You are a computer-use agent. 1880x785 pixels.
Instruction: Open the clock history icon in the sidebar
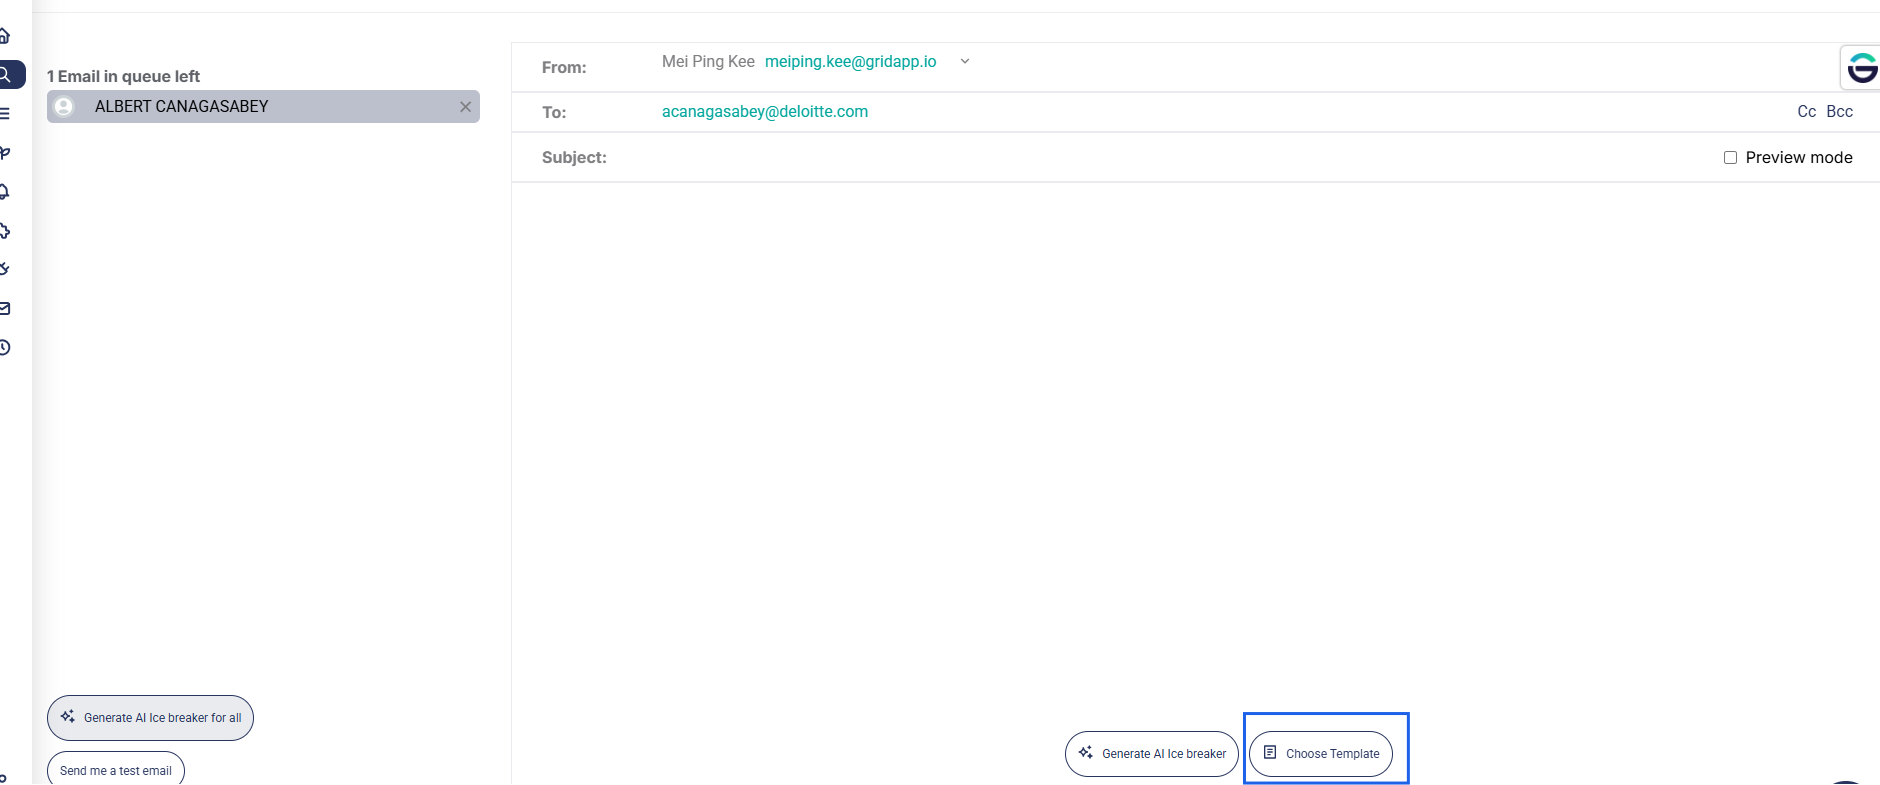pos(5,347)
